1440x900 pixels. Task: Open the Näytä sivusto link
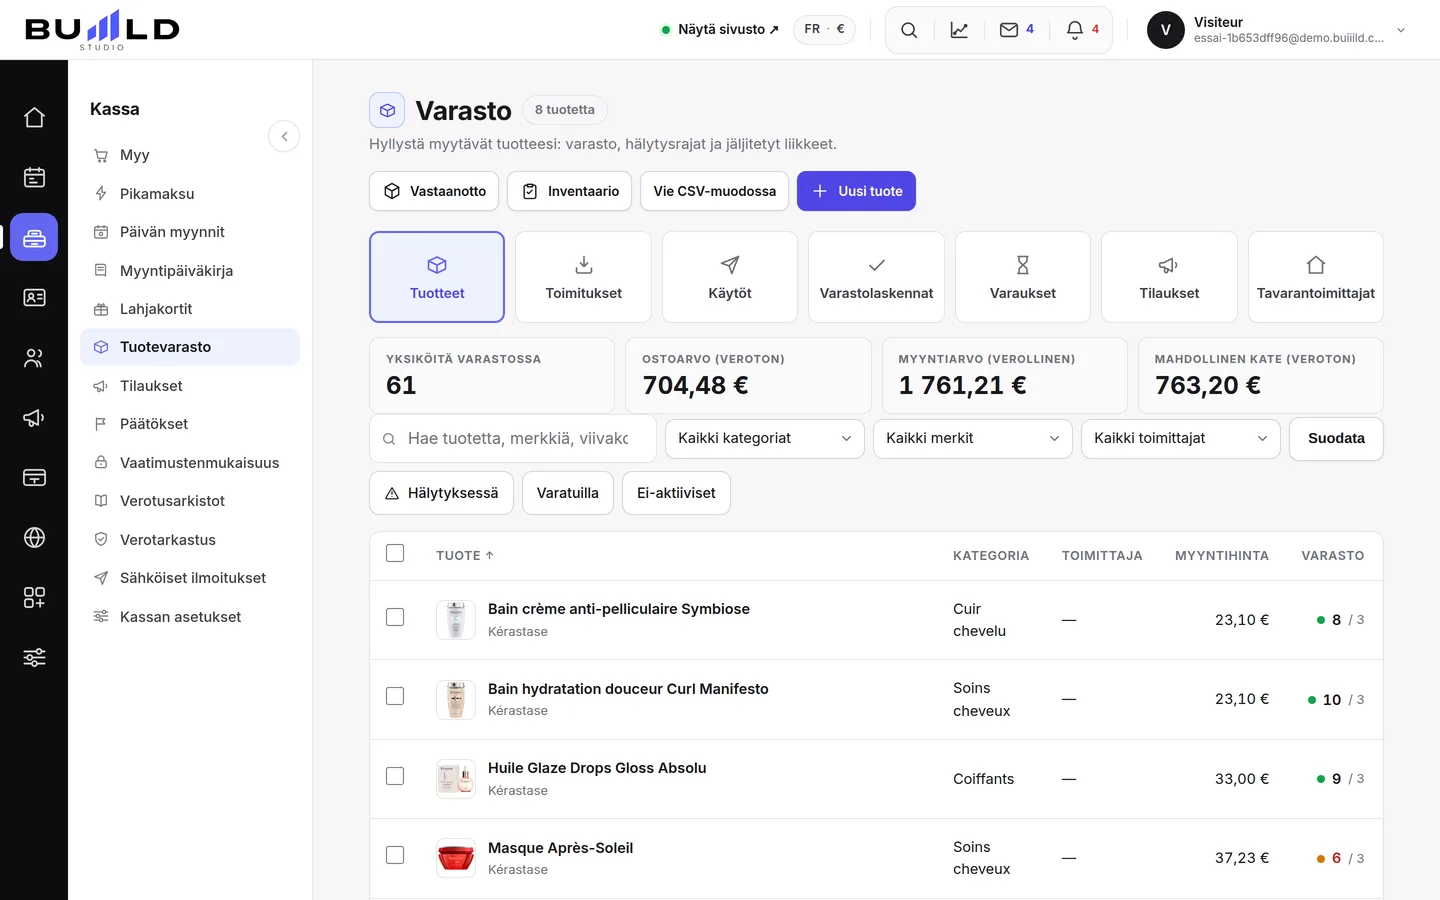720,29
